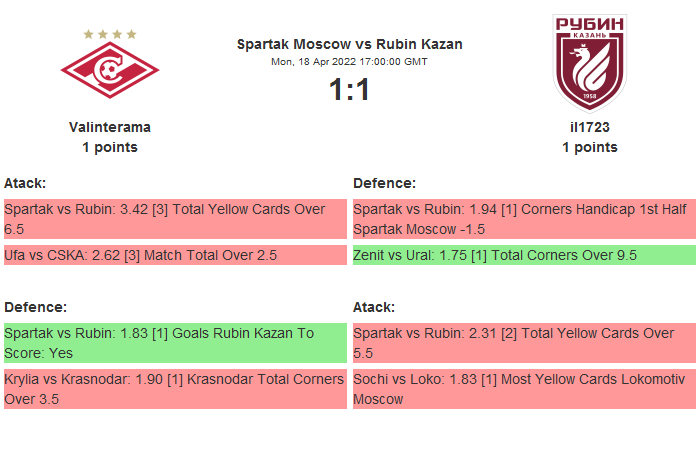This screenshot has height=460, width=700.
Task: Select the Sochi vs Loko yellow cards bet
Action: tap(523, 389)
